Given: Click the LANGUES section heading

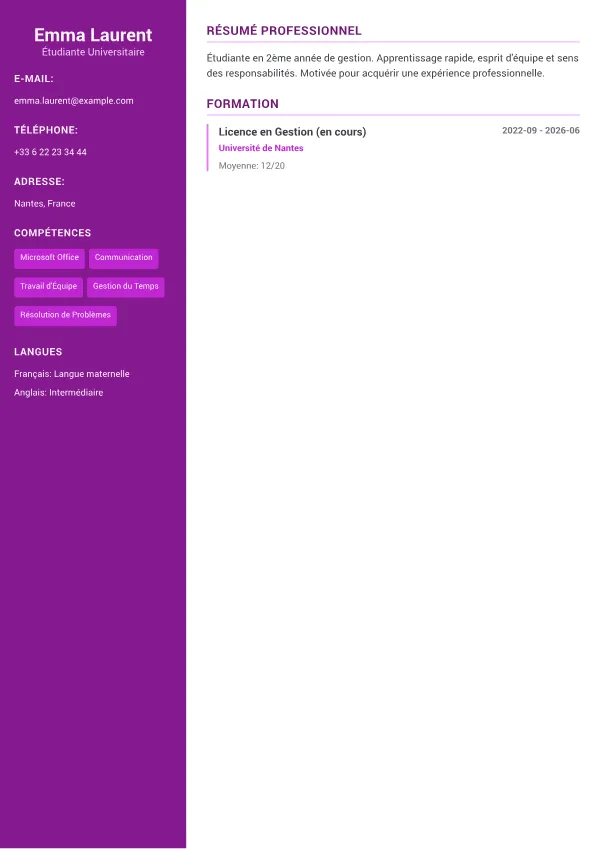Looking at the screenshot, I should click(x=38, y=352).
